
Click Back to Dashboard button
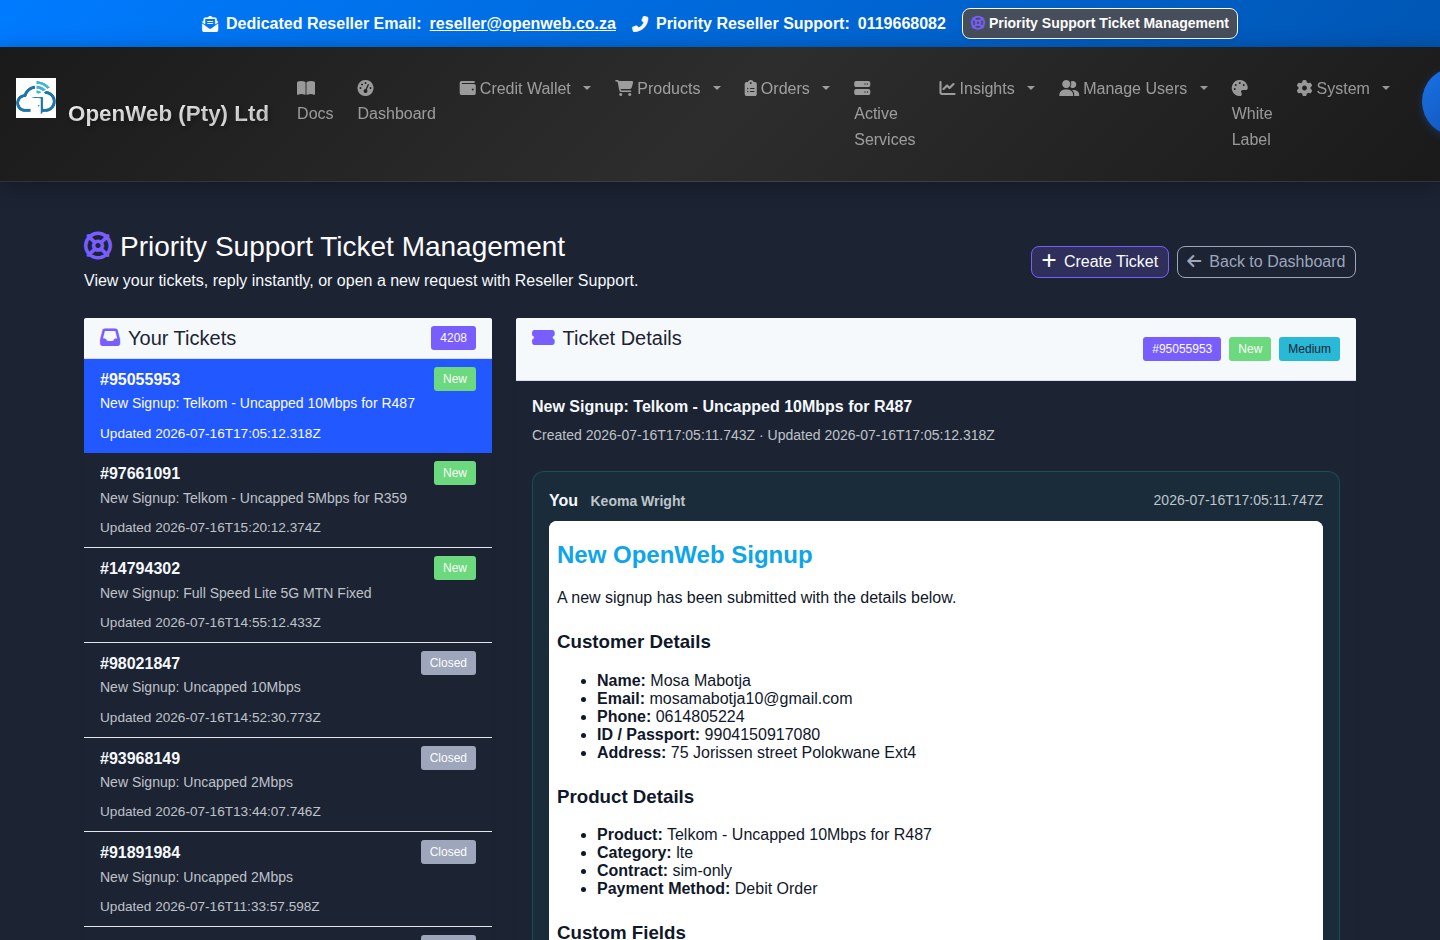coord(1266,261)
